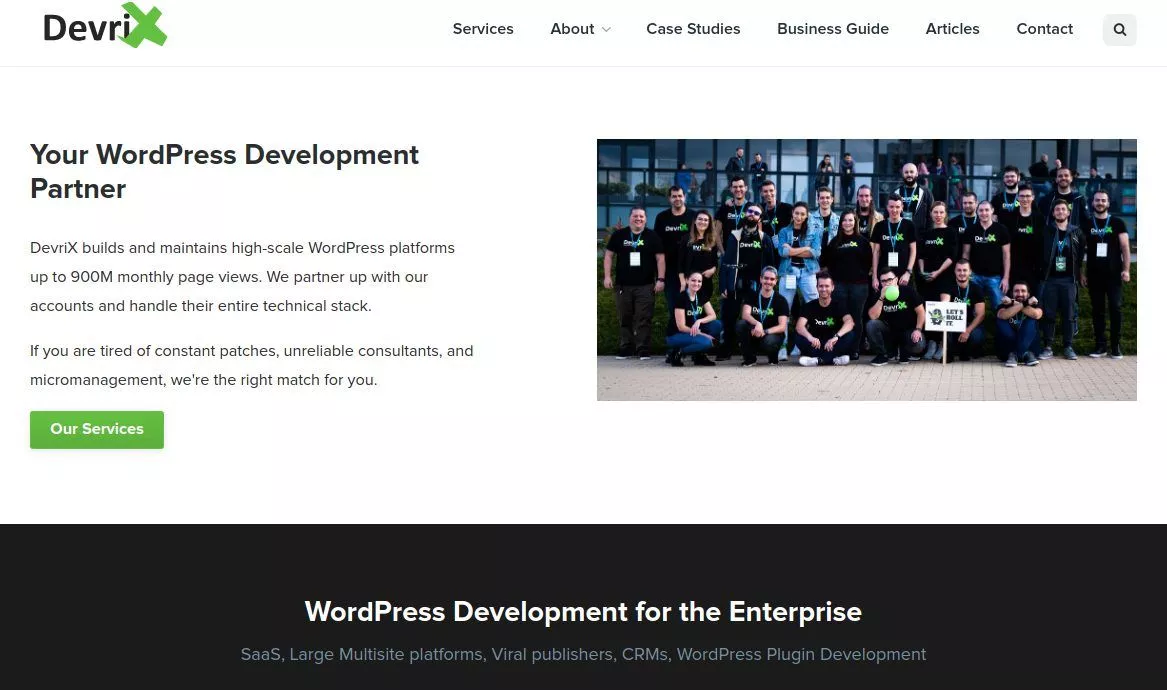Click the paragraph starting 'If you are tired'
Viewport: 1167px width, 690px height.
252,365
